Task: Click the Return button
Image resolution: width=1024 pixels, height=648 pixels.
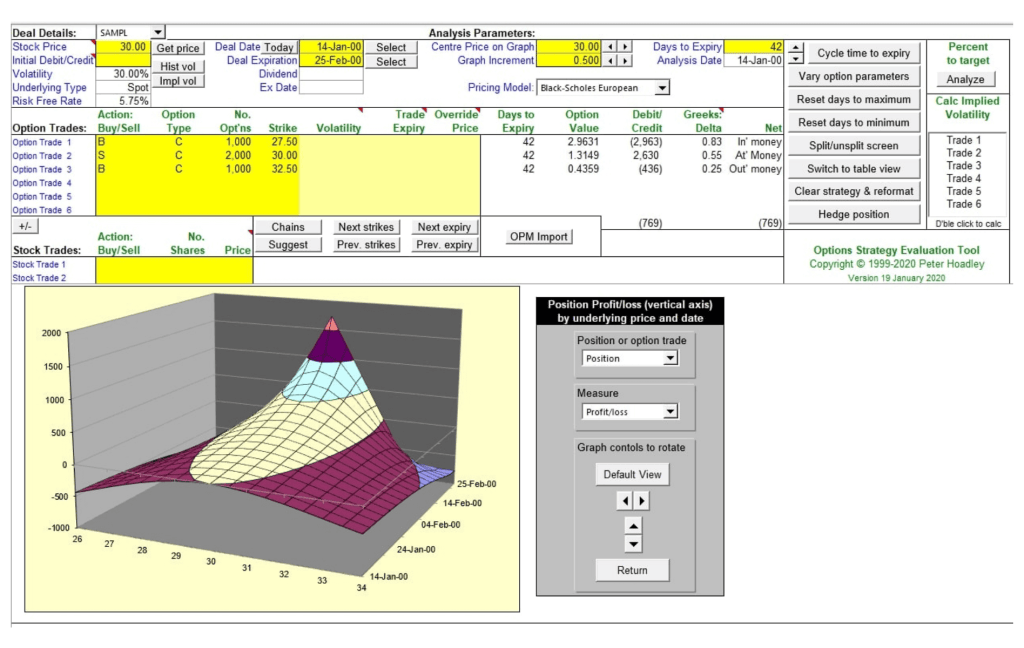Action: 632,570
